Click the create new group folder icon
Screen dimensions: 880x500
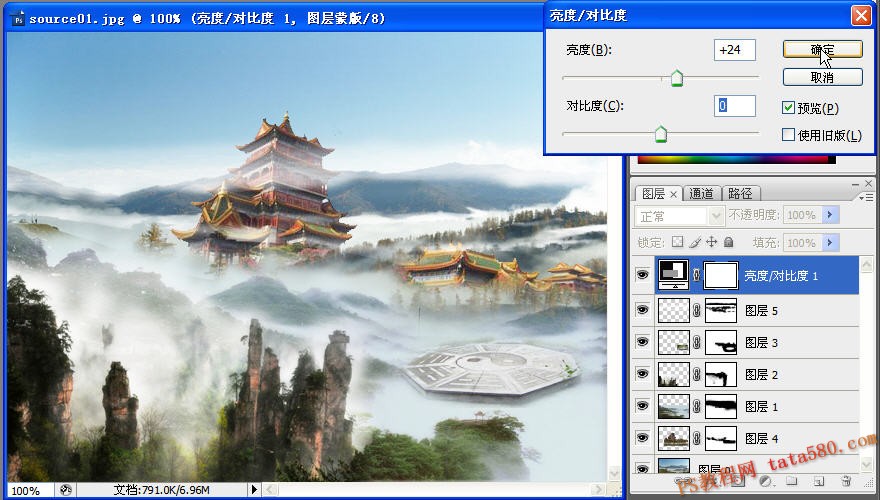791,481
